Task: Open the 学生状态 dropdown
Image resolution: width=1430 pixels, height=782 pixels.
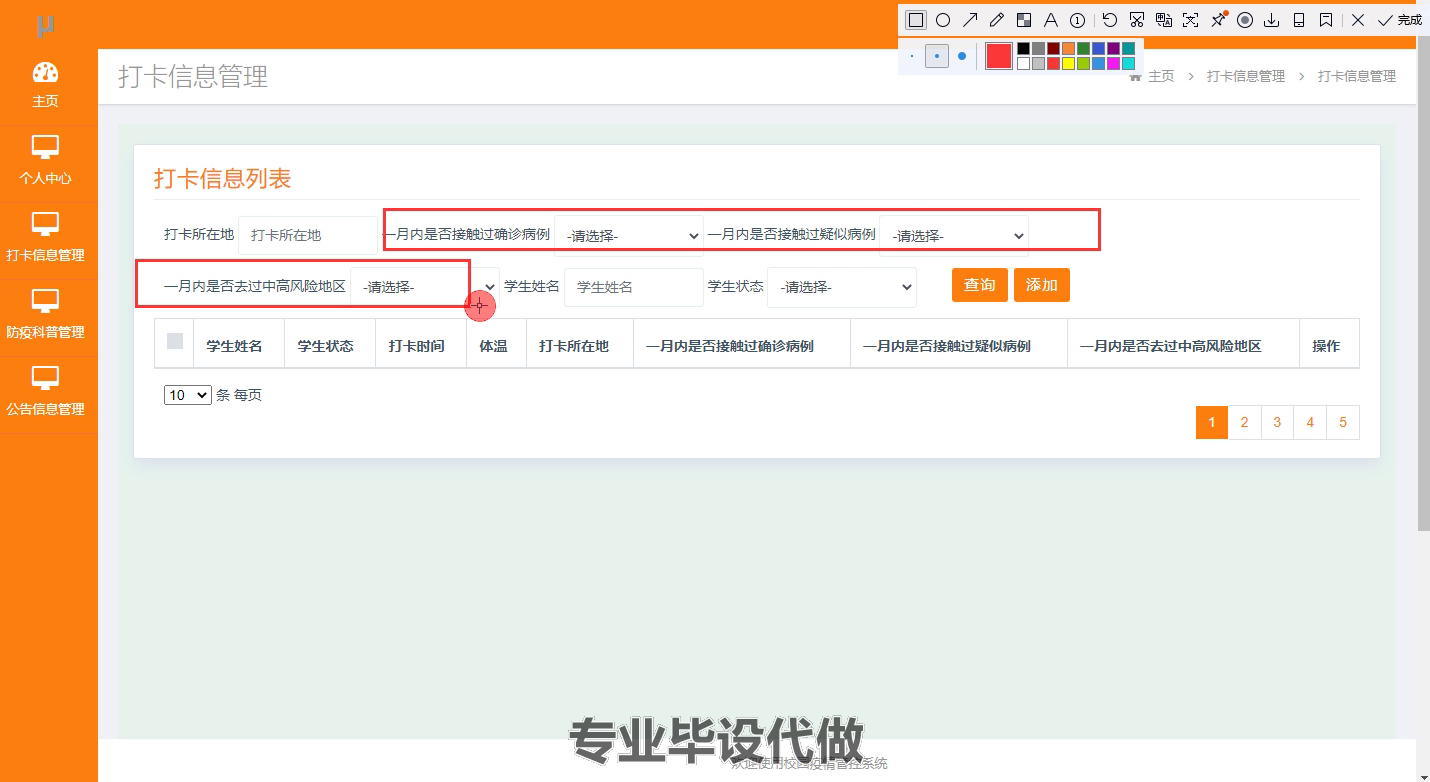Action: [842, 287]
